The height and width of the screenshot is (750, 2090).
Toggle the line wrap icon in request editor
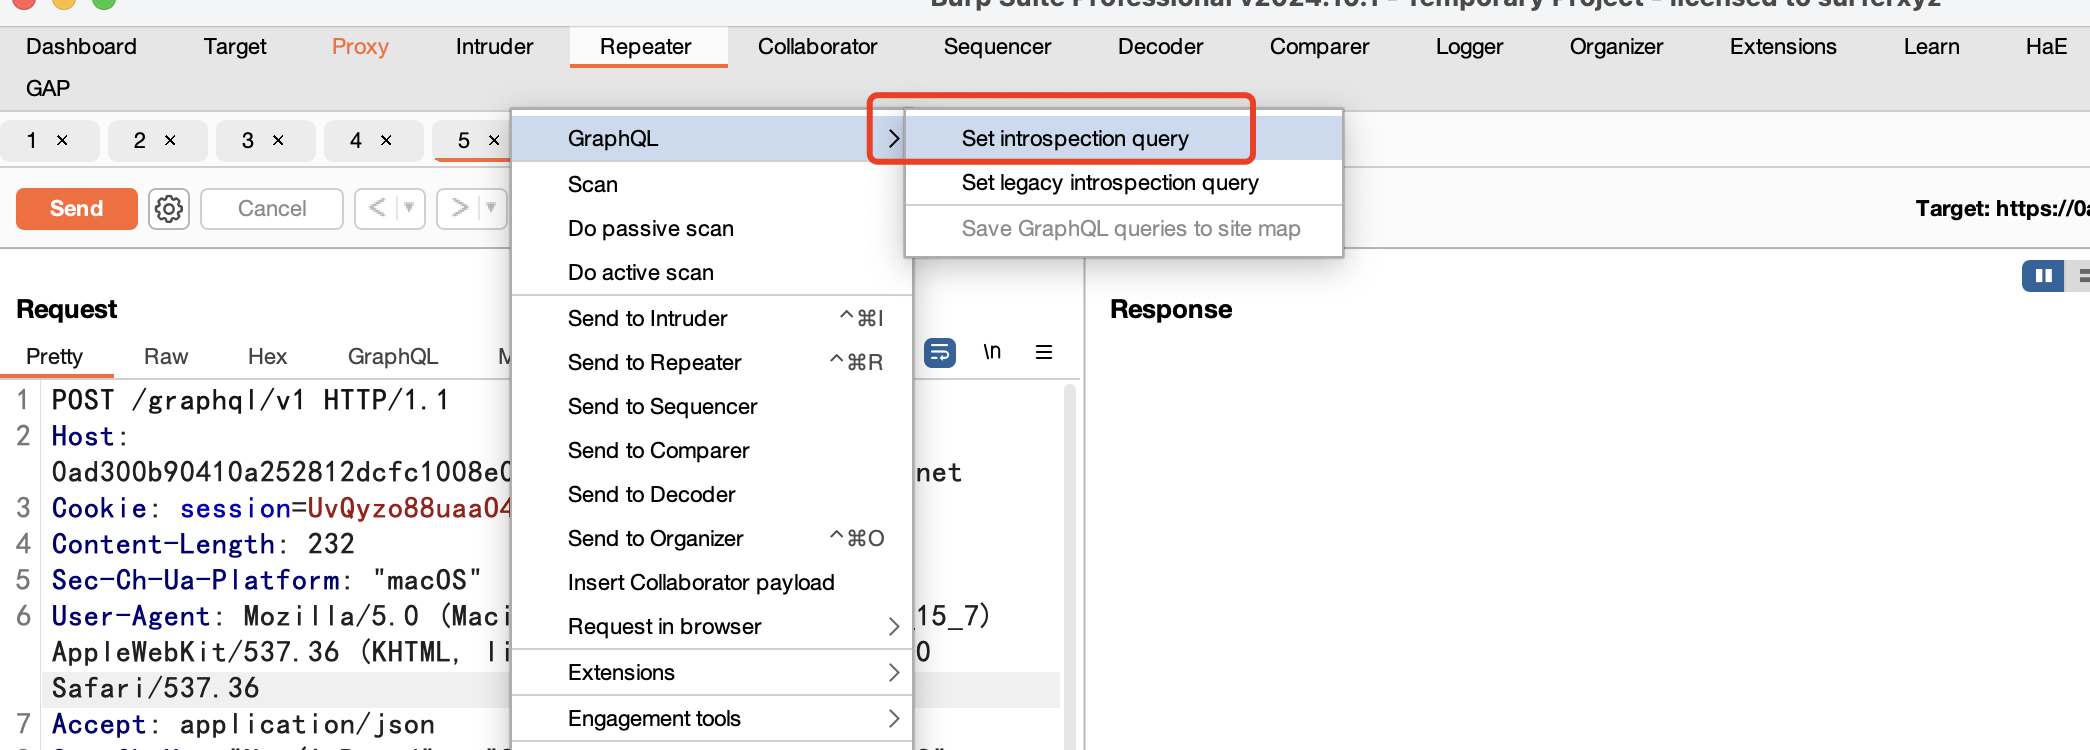point(939,353)
